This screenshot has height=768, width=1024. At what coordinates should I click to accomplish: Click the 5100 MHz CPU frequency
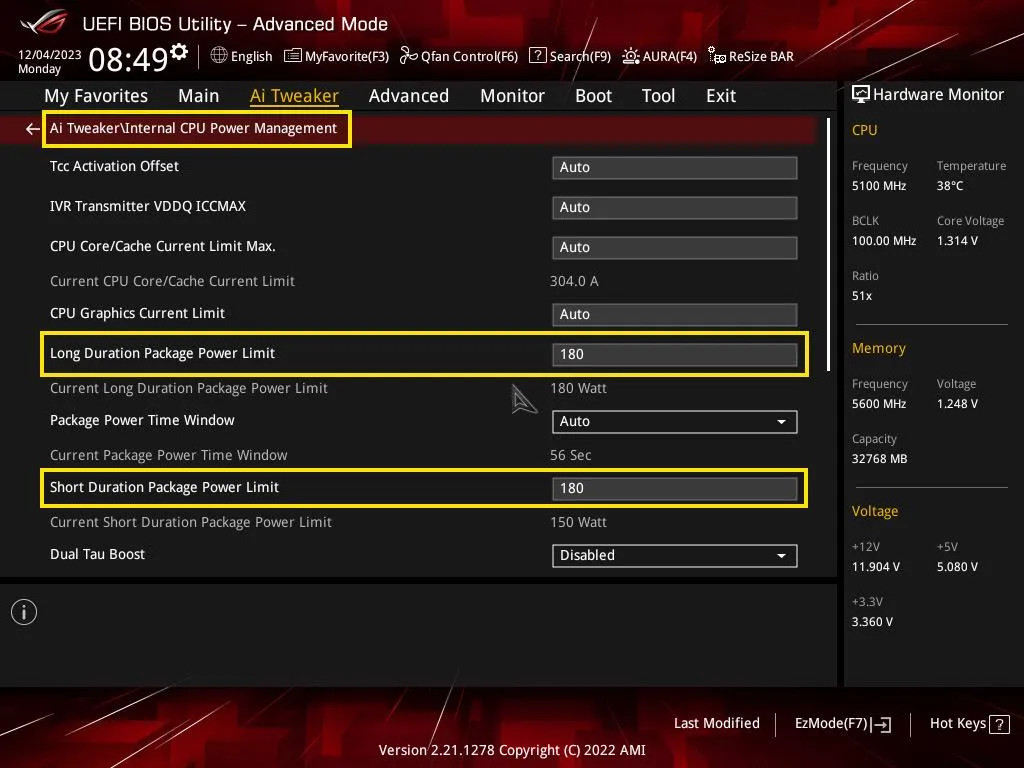point(878,185)
